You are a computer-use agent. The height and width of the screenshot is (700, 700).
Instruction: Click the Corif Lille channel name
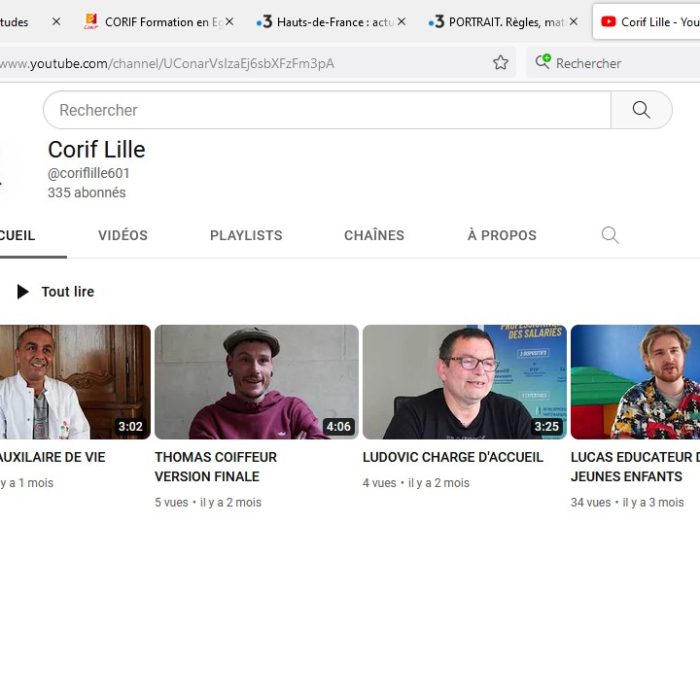point(96,150)
